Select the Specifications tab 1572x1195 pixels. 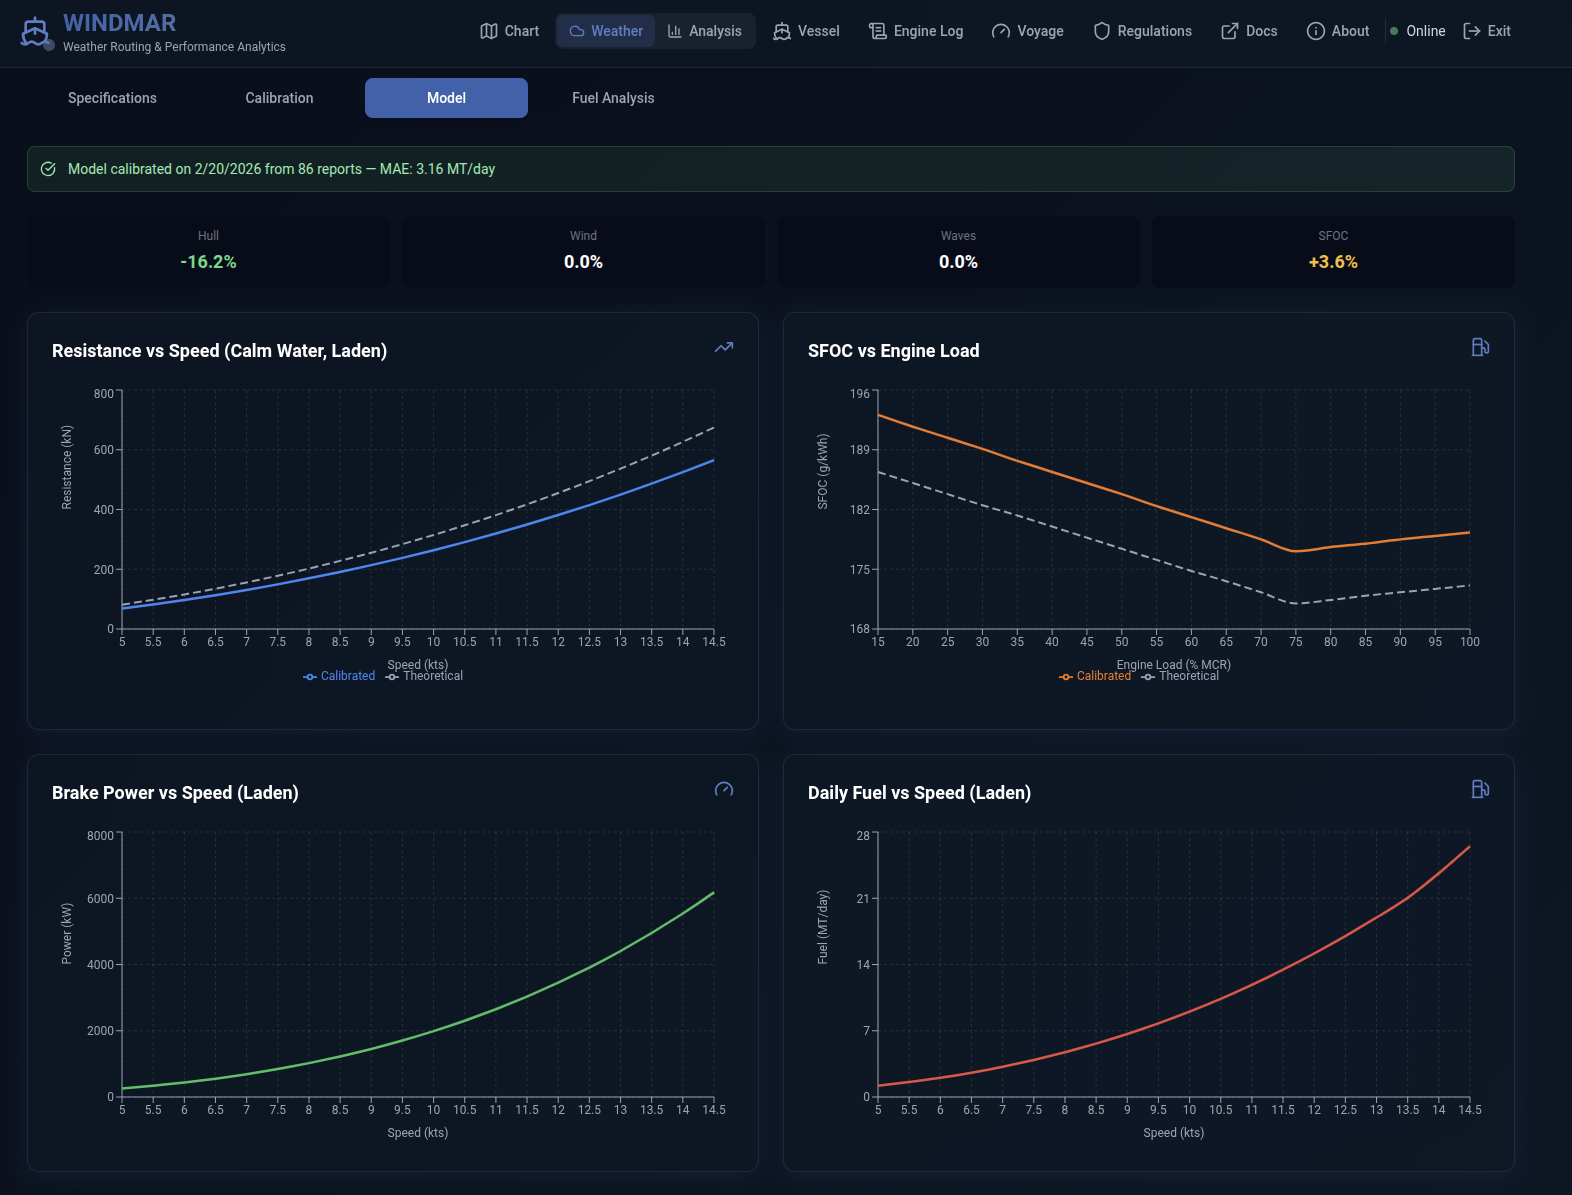pyautogui.click(x=112, y=98)
